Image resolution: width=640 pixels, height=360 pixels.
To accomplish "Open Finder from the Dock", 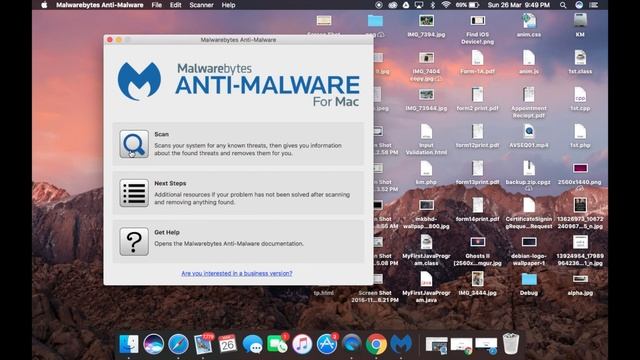I will [x=129, y=344].
